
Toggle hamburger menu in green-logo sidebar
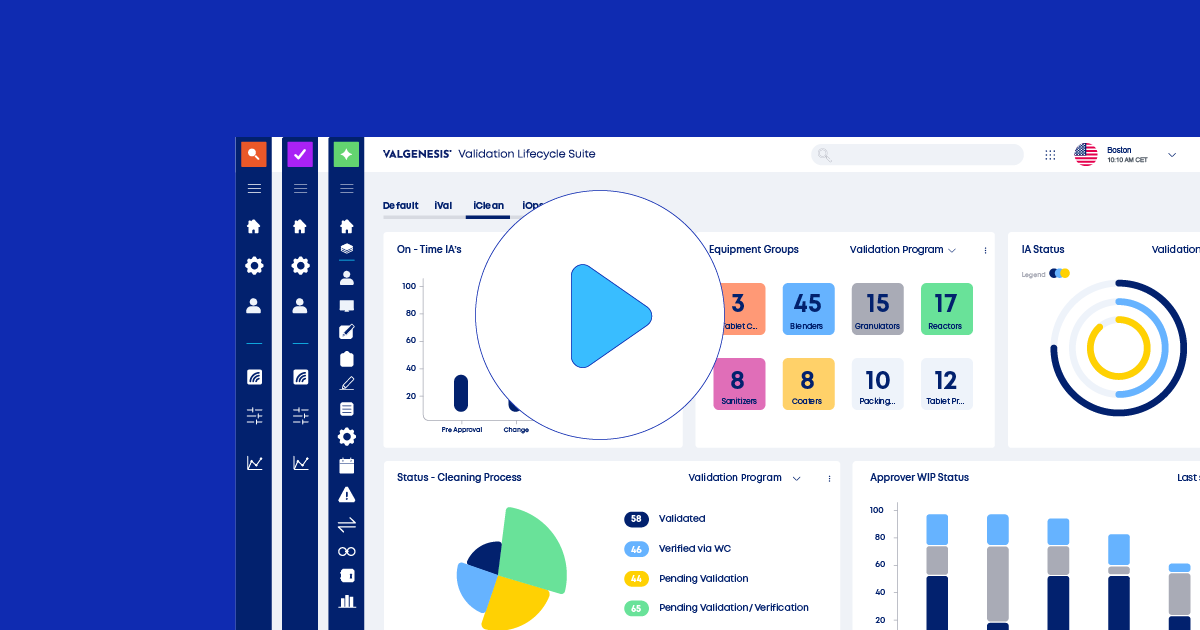click(x=346, y=189)
